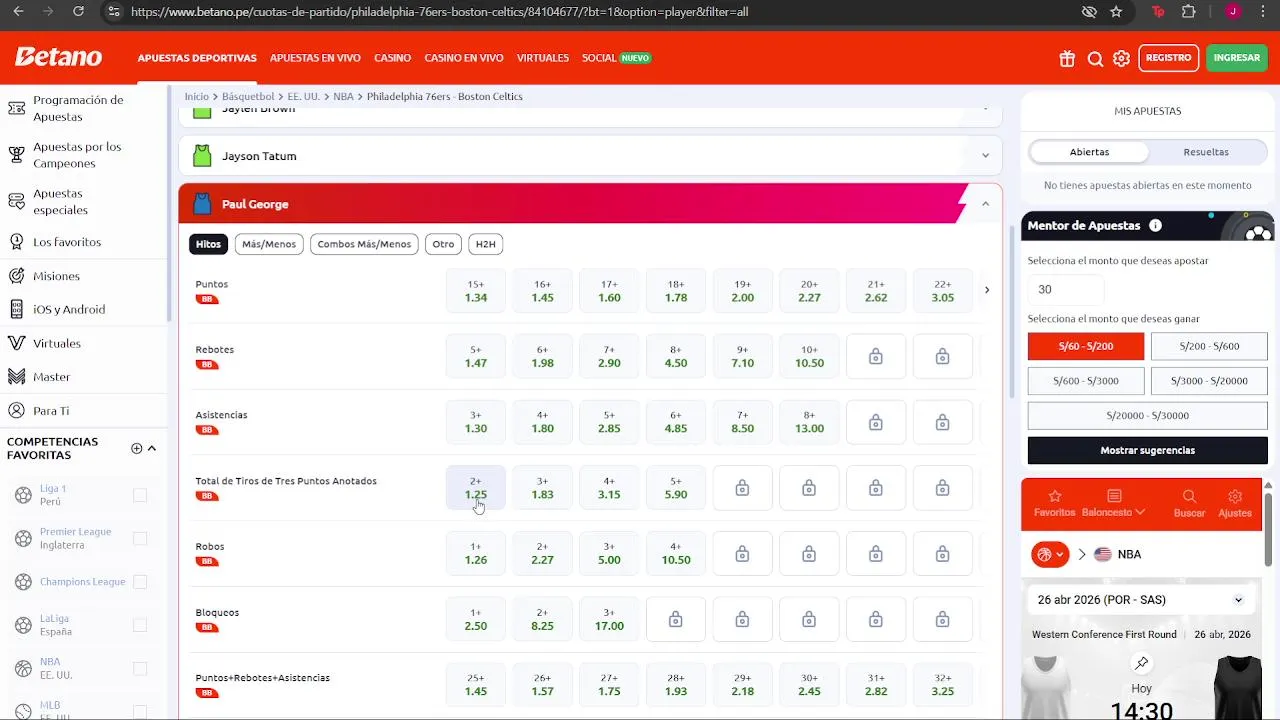Click the site information icon in address bar
The height and width of the screenshot is (720, 1280).
coord(113,11)
